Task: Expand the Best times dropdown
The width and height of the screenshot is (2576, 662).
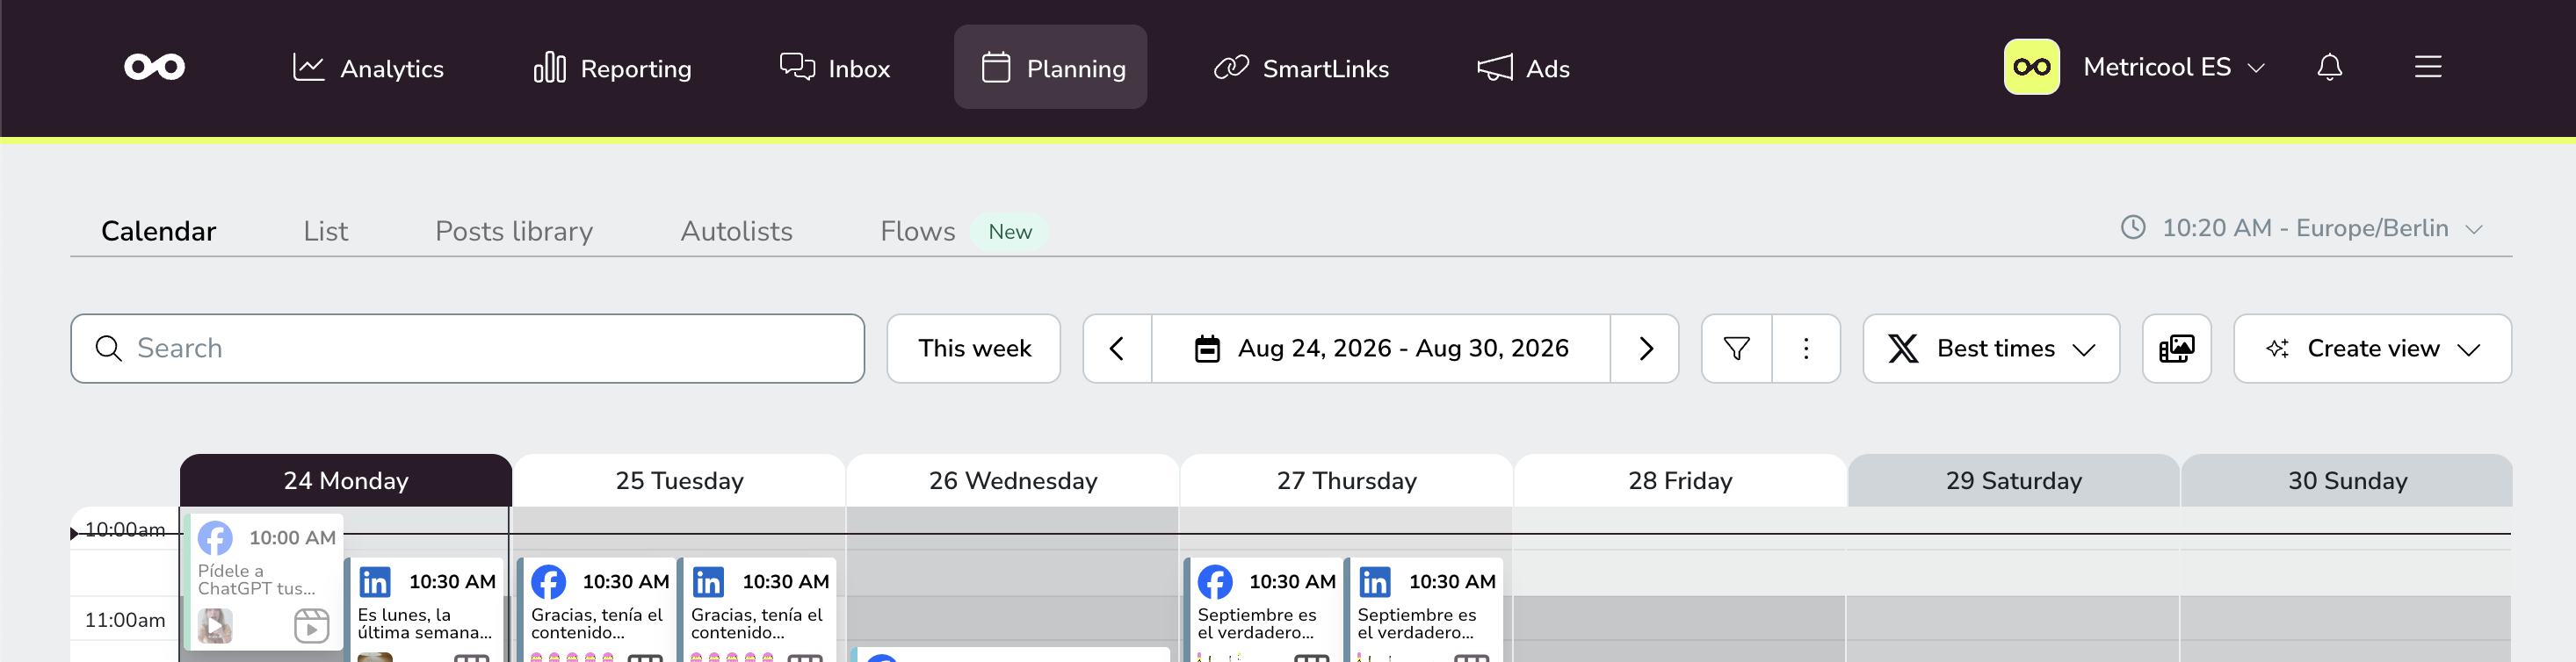Action: pyautogui.click(x=1991, y=348)
